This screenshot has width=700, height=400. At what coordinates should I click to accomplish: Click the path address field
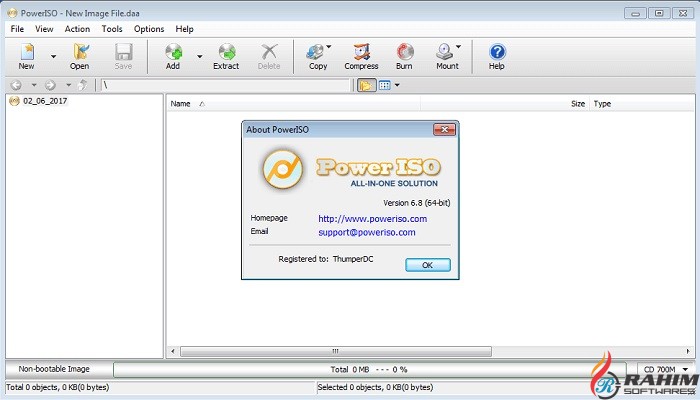(225, 85)
